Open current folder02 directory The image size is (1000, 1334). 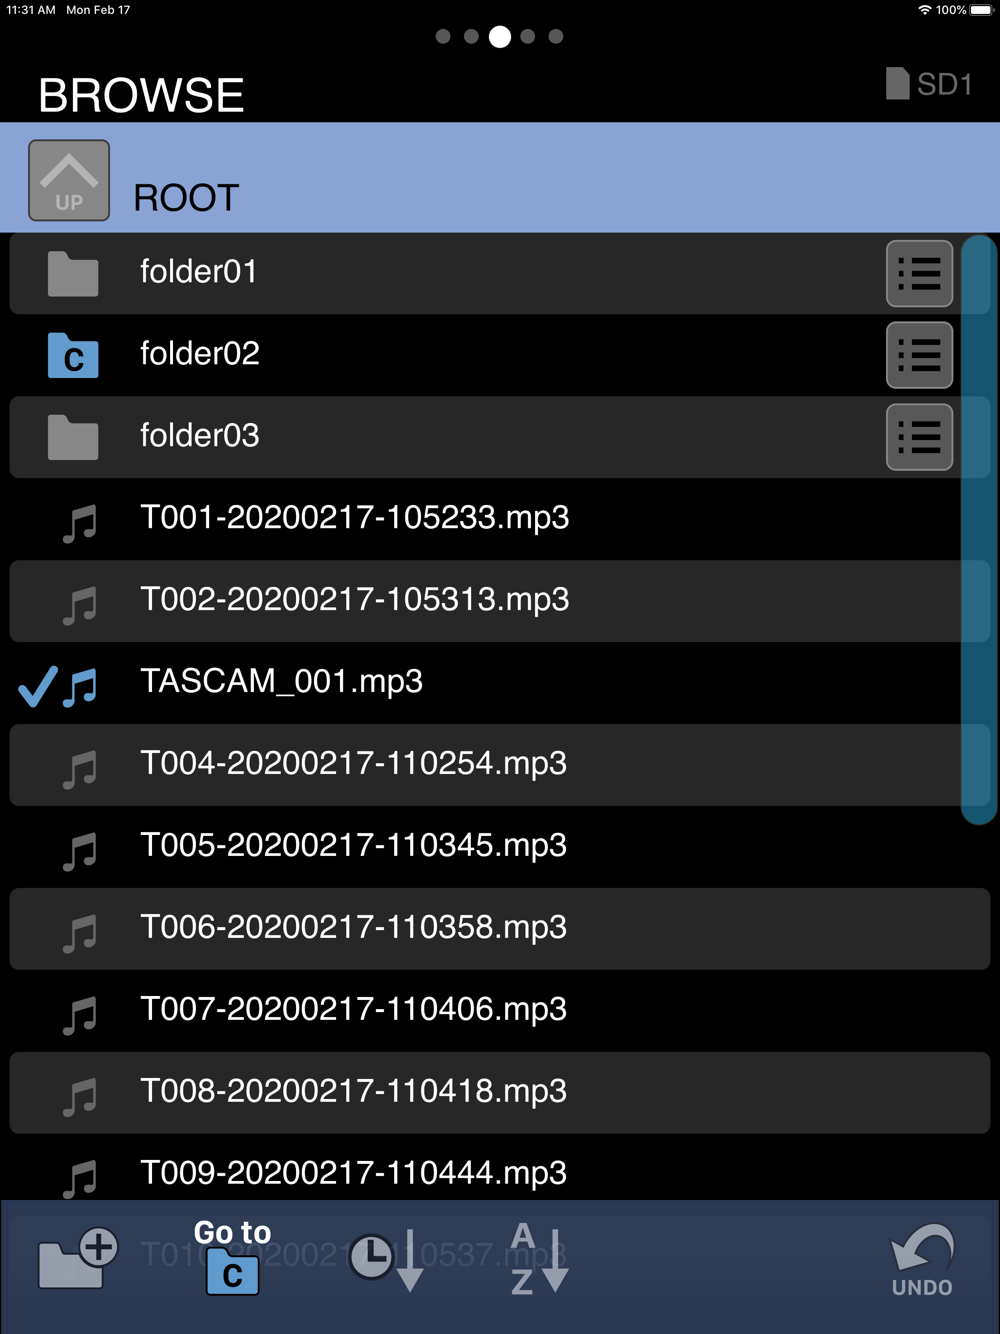coord(445,355)
